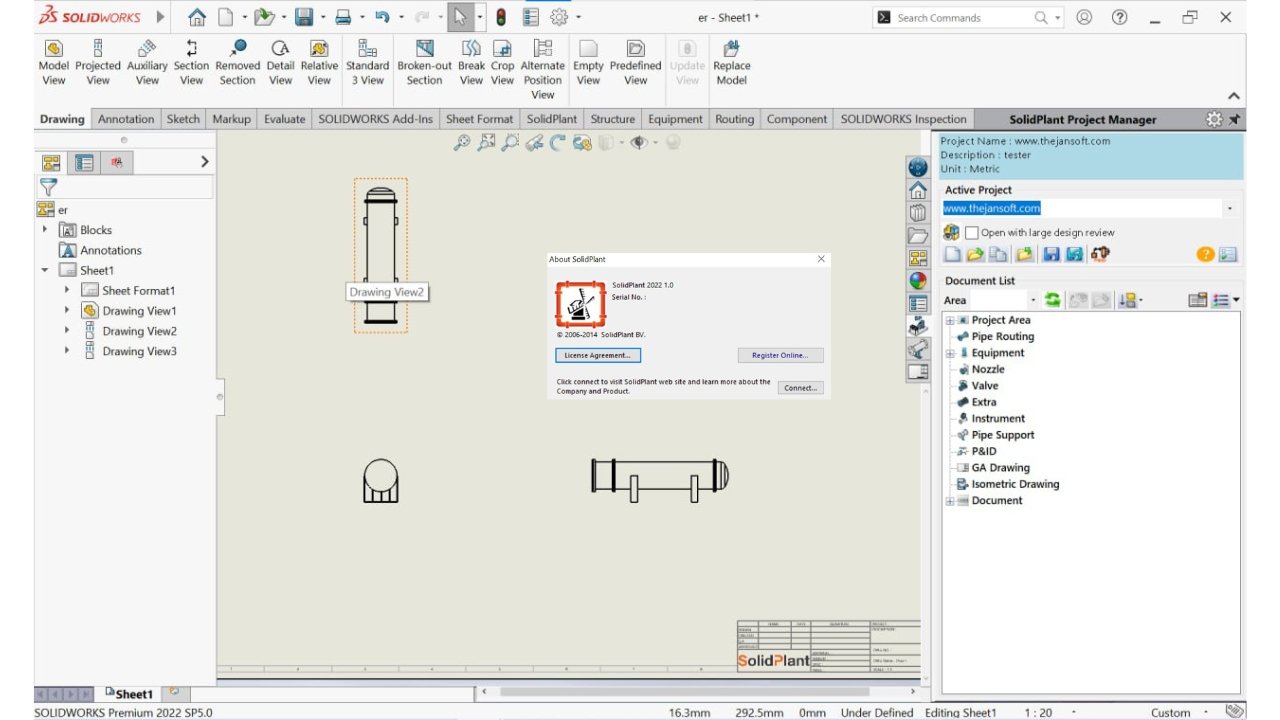Expand the Drawing View1 node
1280x720 pixels.
point(67,311)
